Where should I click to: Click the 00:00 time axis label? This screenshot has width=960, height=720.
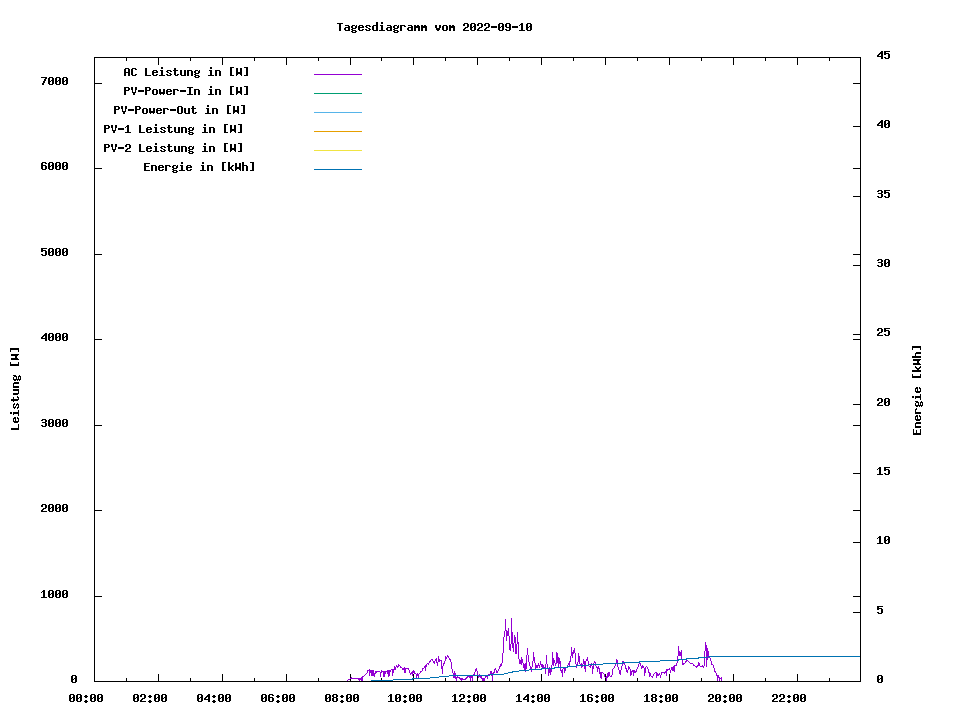[86, 698]
